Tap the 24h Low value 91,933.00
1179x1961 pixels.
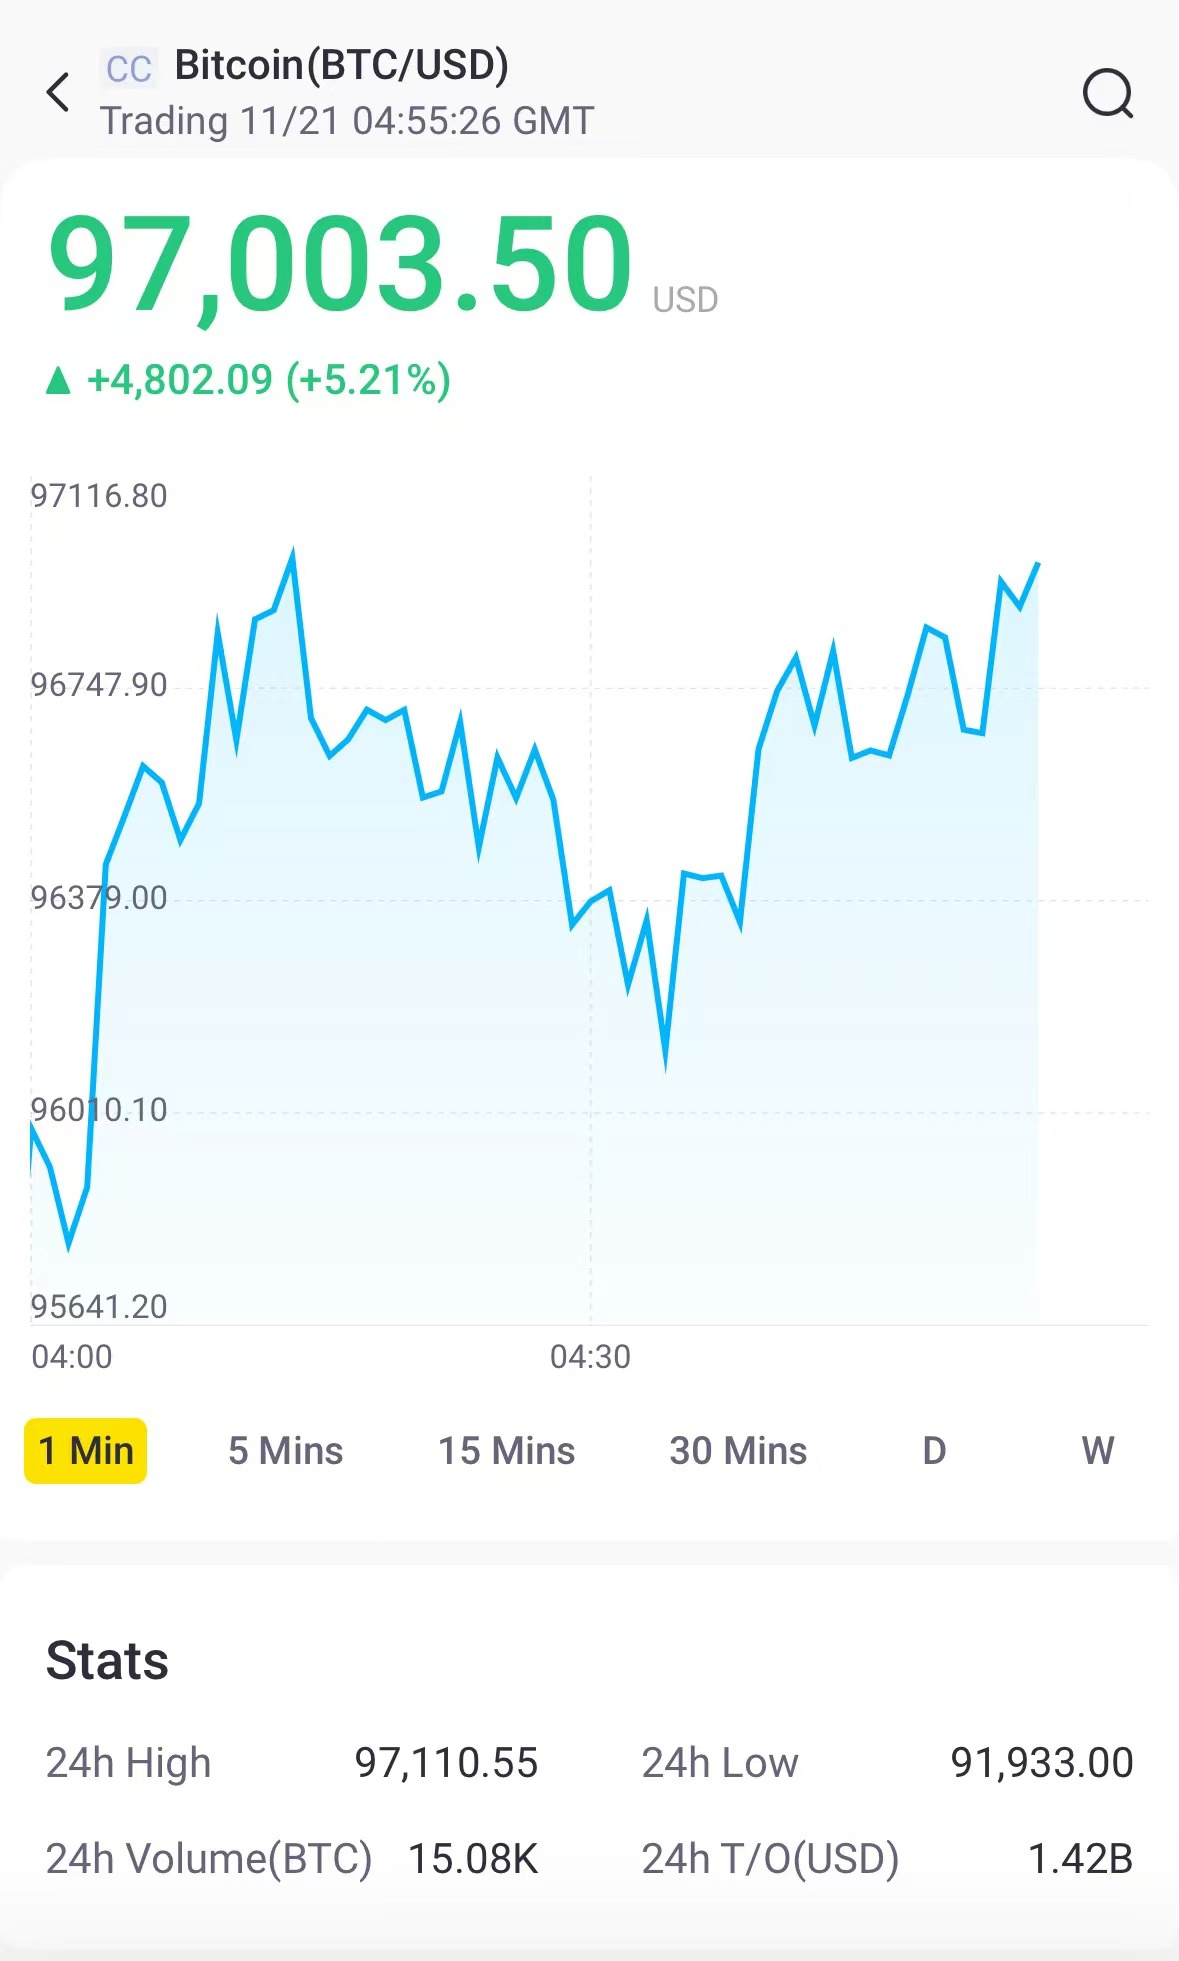point(1041,1763)
